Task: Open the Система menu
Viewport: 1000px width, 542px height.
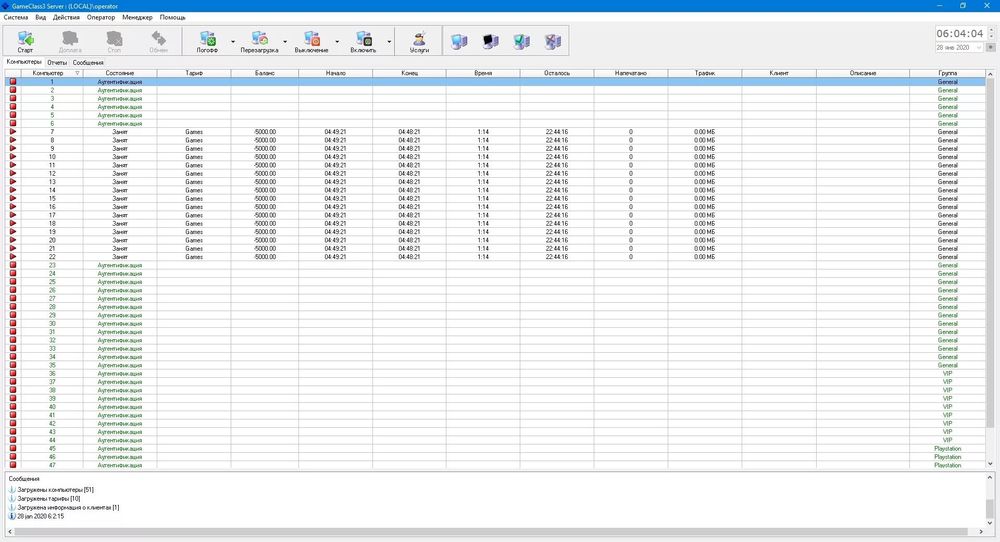Action: click(16, 18)
